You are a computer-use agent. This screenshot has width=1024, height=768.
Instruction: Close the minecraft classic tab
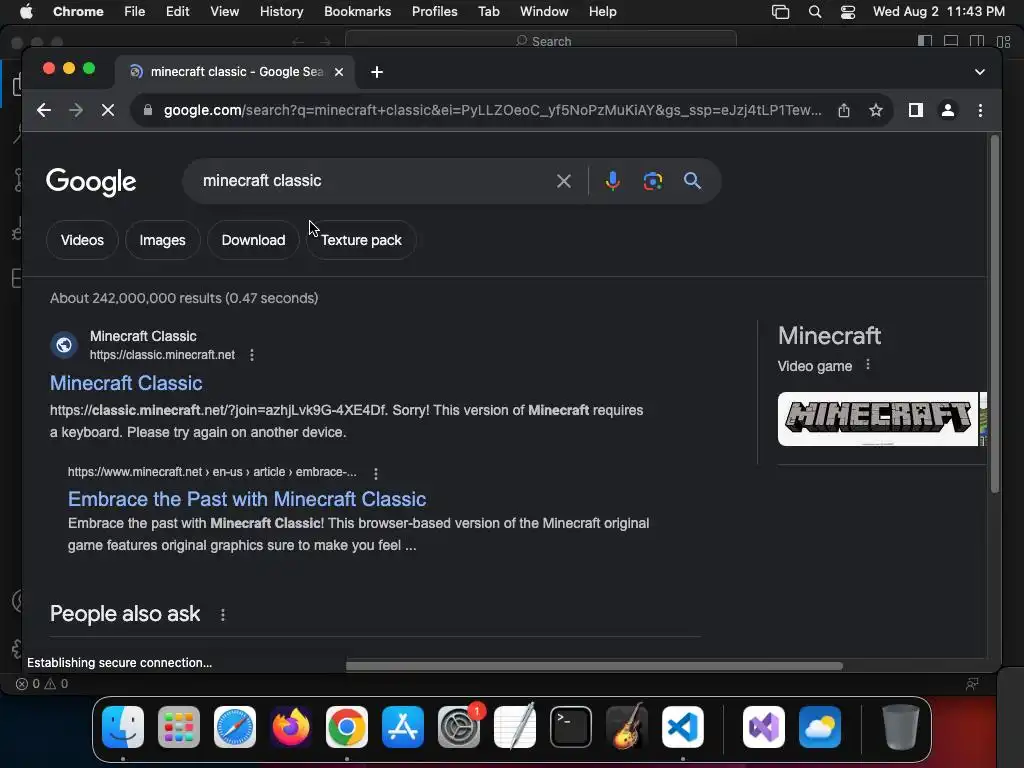(x=339, y=72)
